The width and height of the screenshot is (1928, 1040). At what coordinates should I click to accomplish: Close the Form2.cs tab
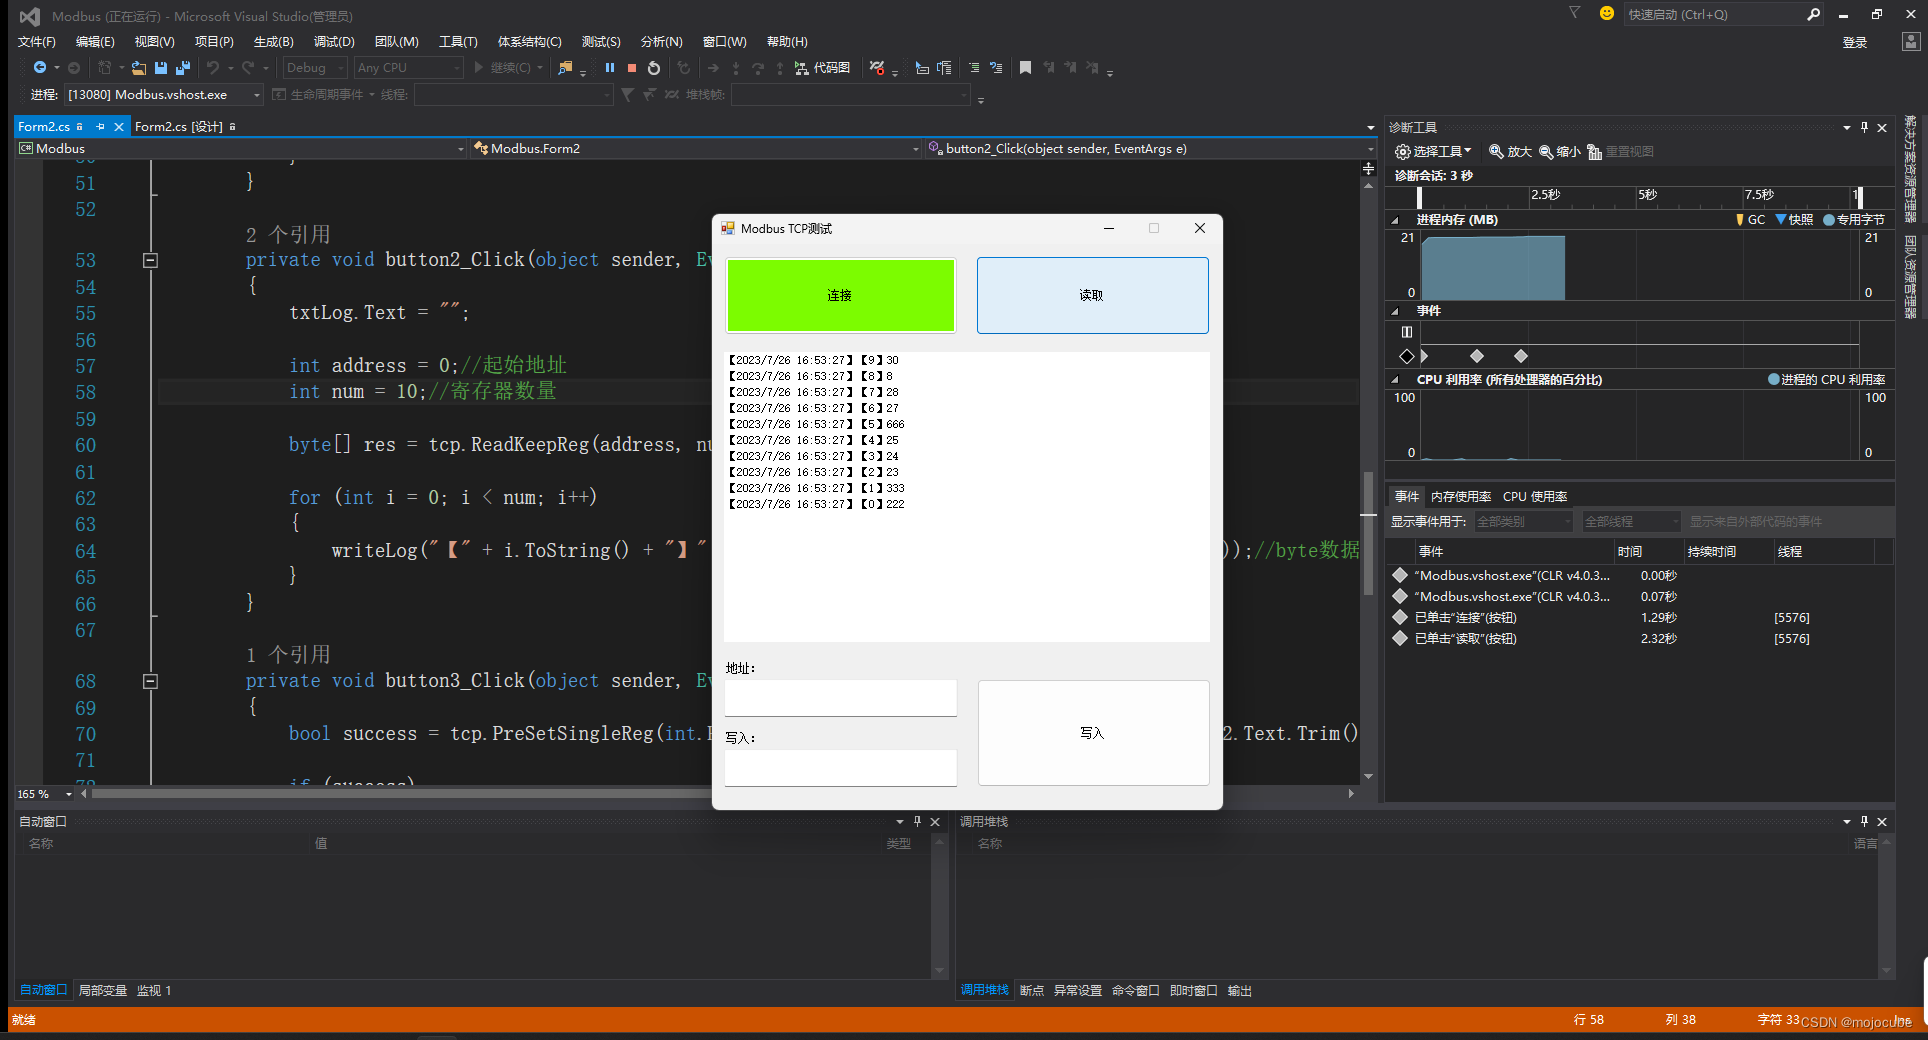click(119, 127)
